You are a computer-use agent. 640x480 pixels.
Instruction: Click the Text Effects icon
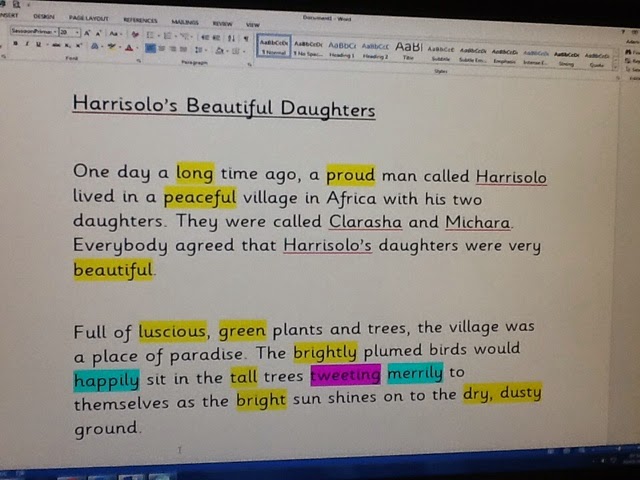click(95, 46)
